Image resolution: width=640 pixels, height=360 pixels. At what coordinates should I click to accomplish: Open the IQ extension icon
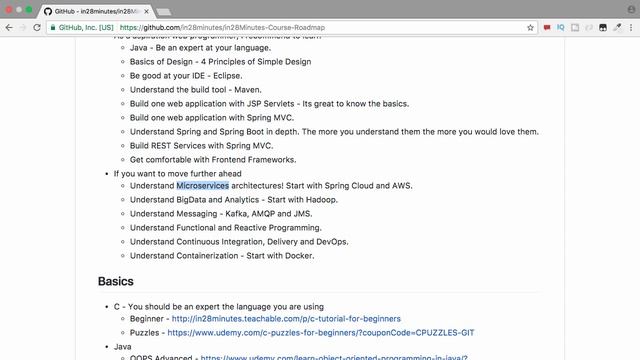(560, 27)
